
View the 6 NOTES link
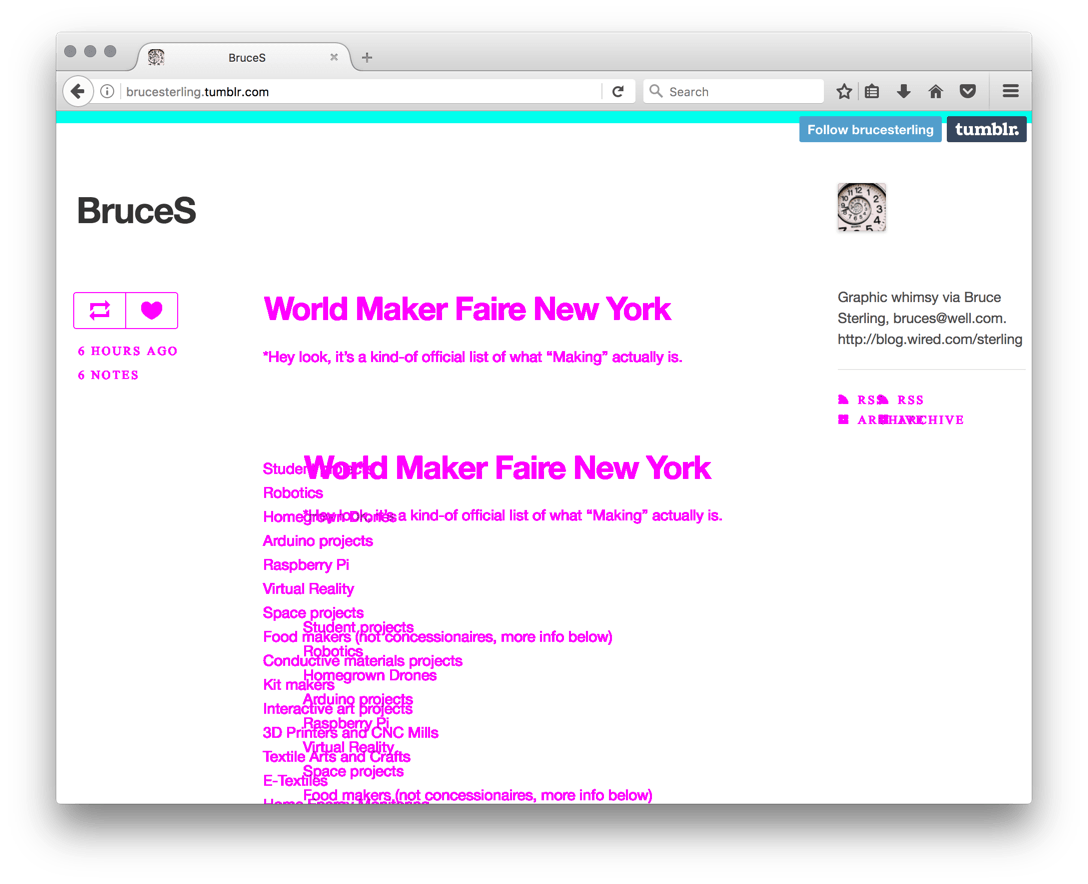coord(108,375)
